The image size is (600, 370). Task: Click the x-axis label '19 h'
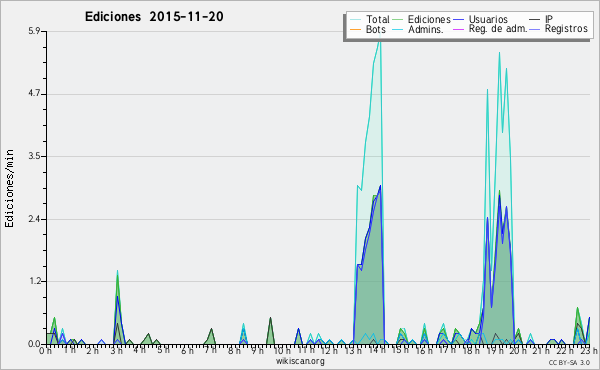495,350
